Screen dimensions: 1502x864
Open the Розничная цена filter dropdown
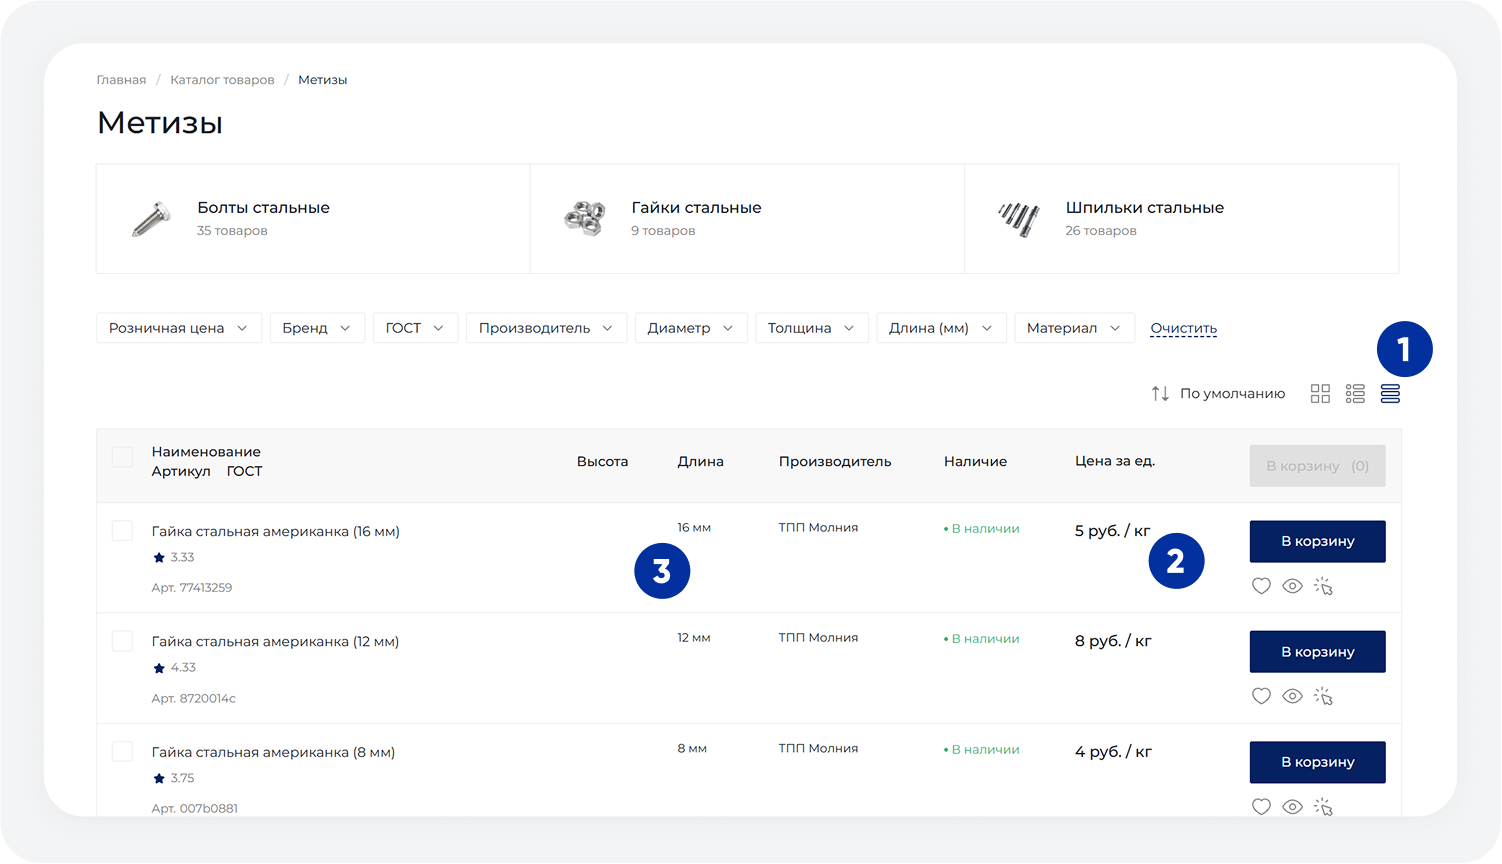tap(179, 328)
